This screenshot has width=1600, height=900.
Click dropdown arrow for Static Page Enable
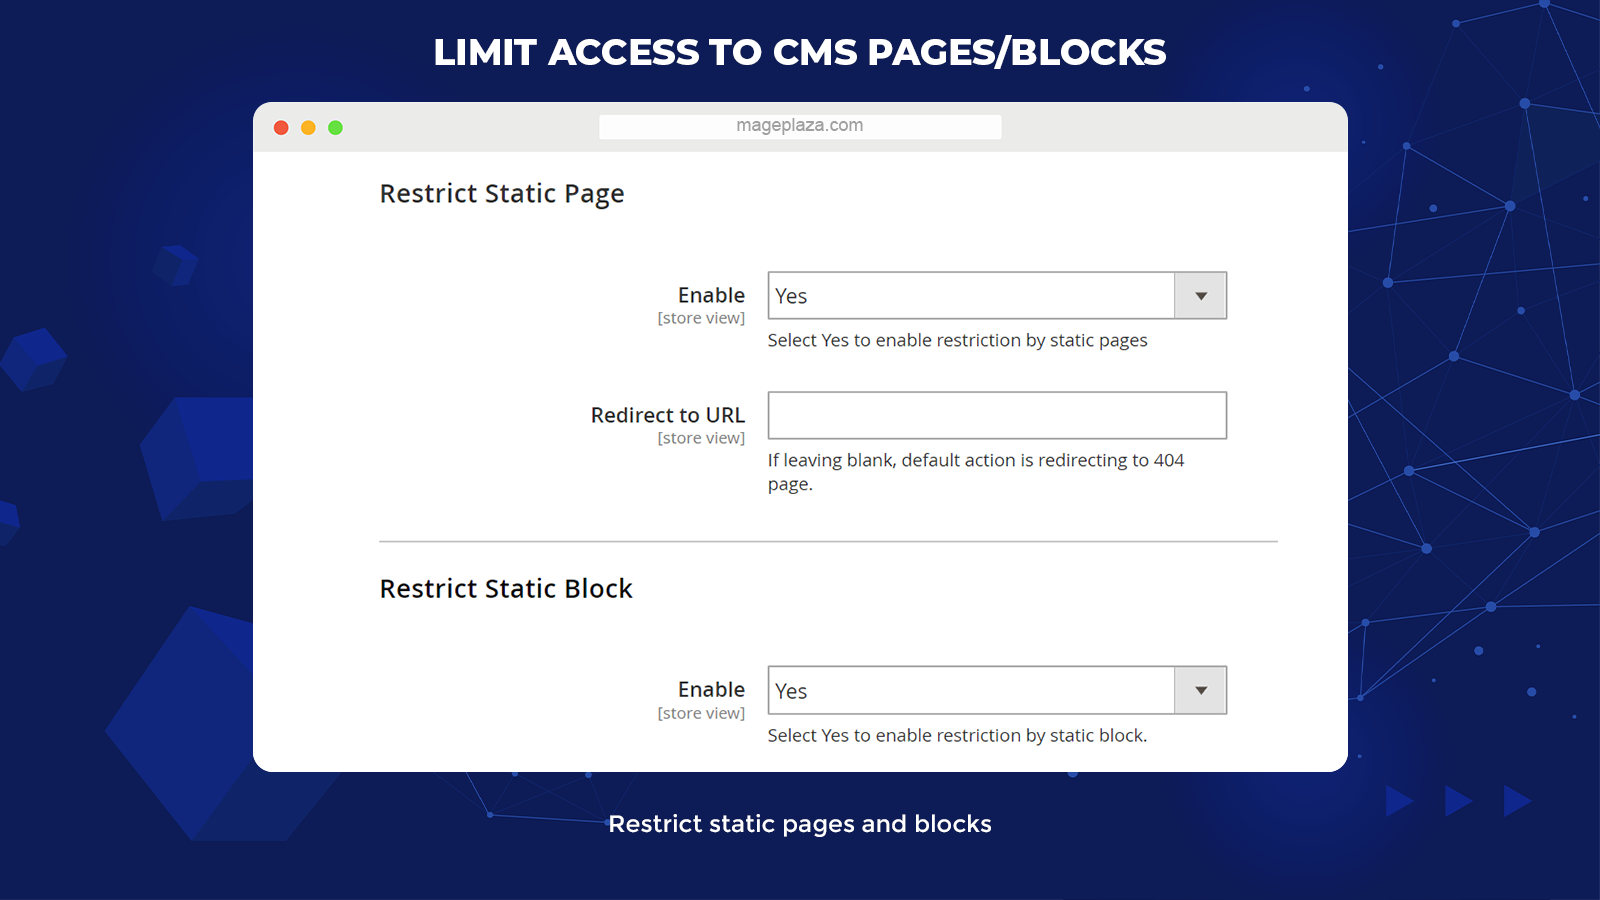coord(1201,296)
